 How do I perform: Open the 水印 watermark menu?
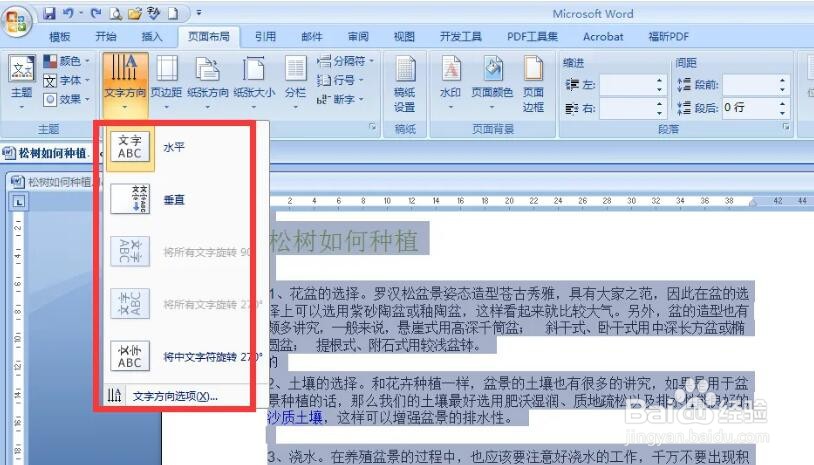coord(451,83)
